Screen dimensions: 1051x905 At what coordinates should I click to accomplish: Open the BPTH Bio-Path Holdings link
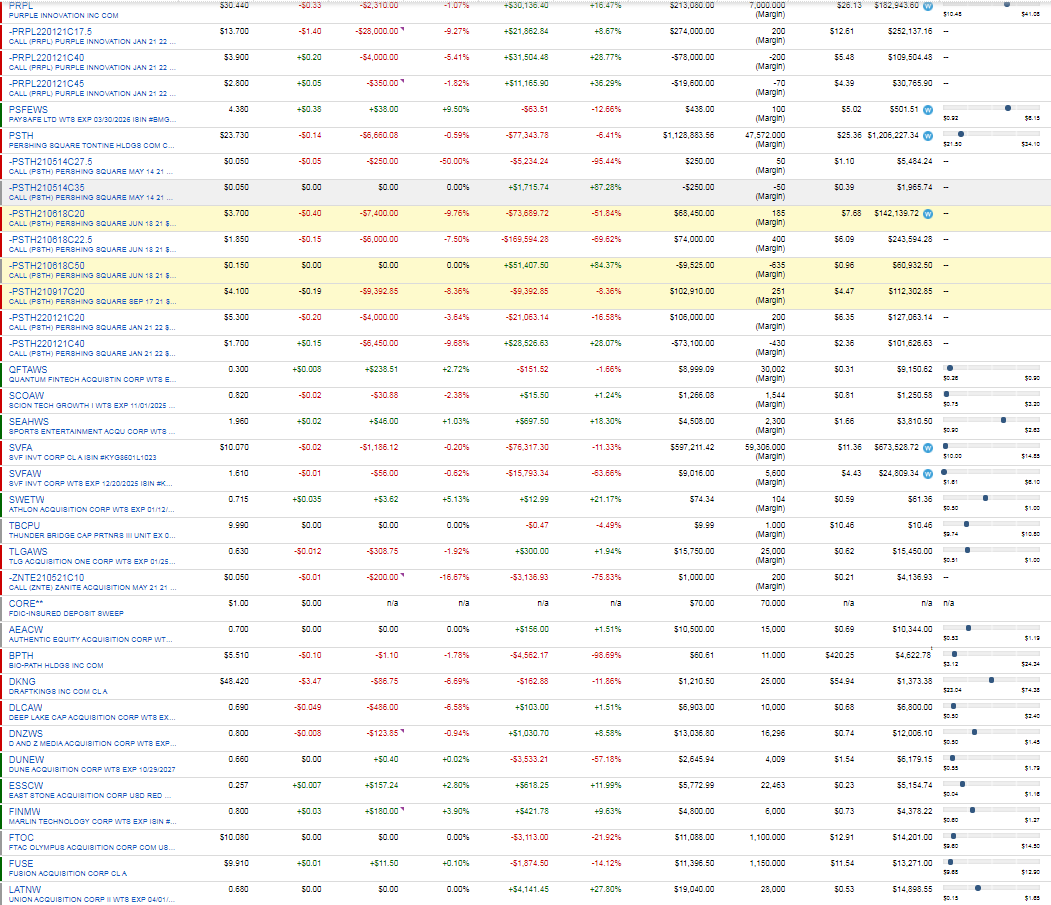[21, 656]
